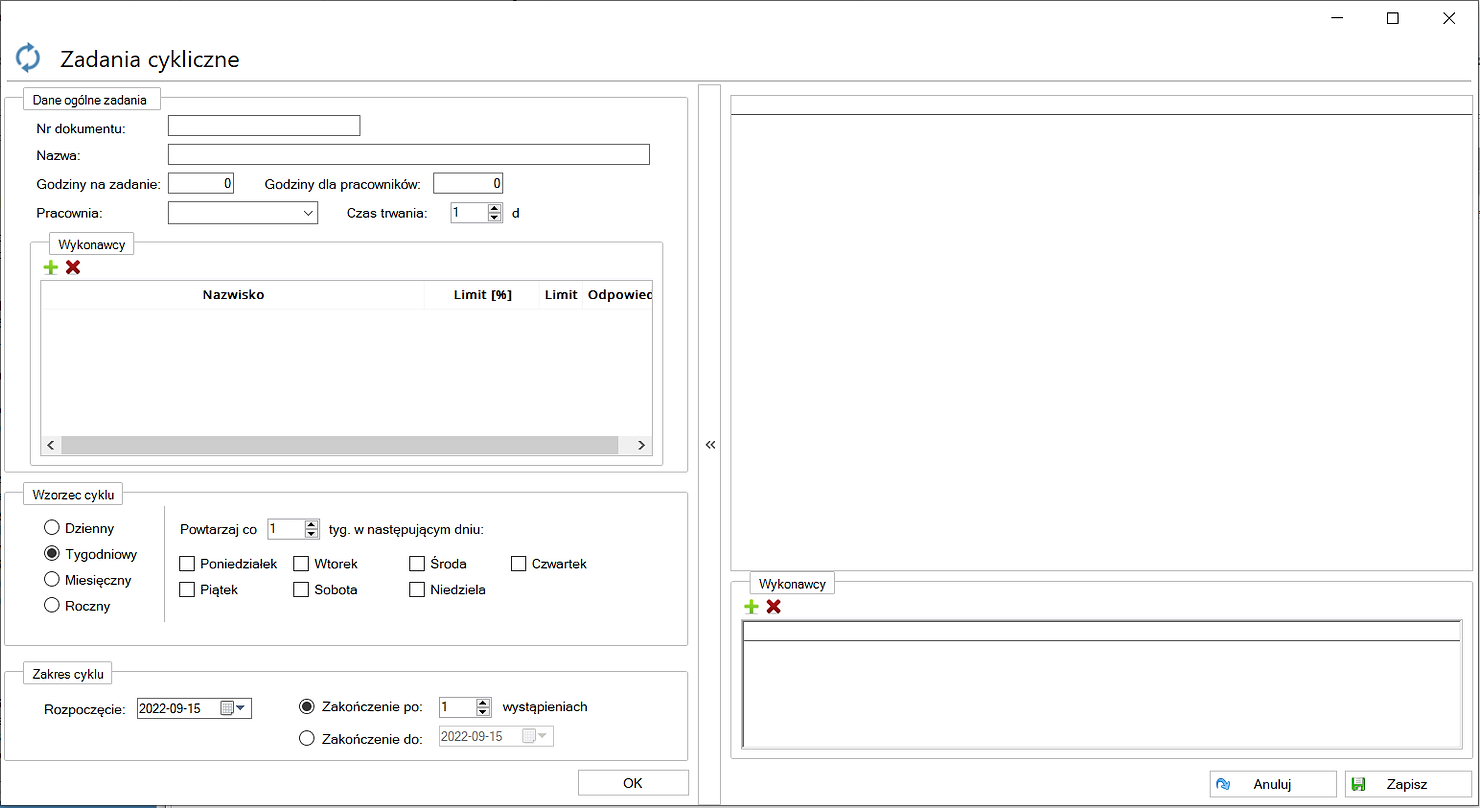Open the Pracownia dropdown list

(307, 213)
